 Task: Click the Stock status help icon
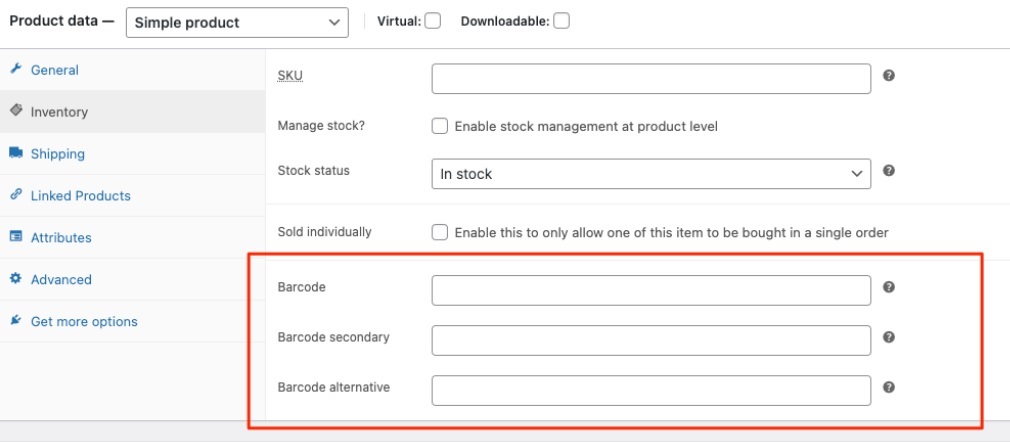pos(889,171)
